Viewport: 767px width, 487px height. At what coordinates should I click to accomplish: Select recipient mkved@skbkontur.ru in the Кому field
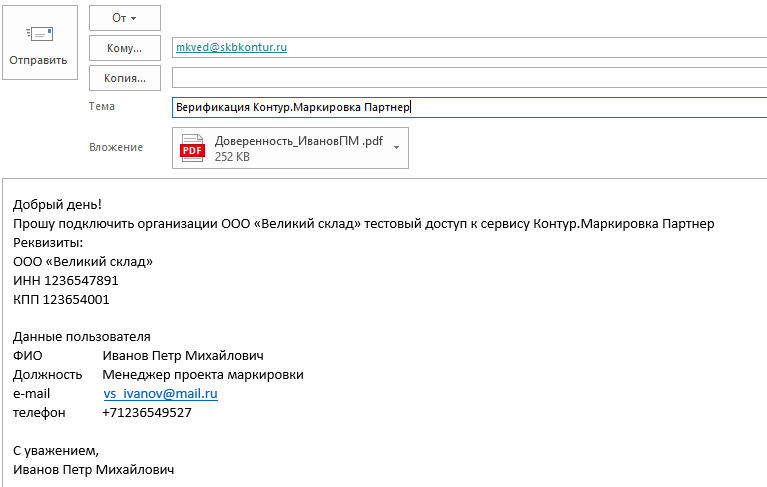[231, 47]
